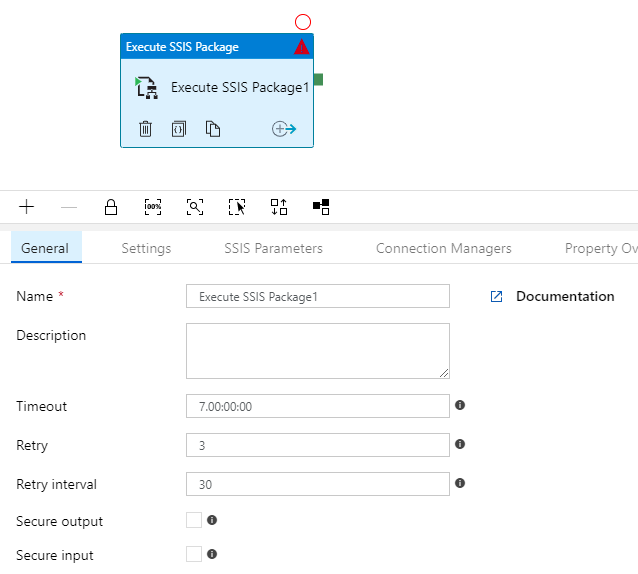View source code of the activity
Image resolution: width=638 pixels, height=574 pixels.
point(179,129)
